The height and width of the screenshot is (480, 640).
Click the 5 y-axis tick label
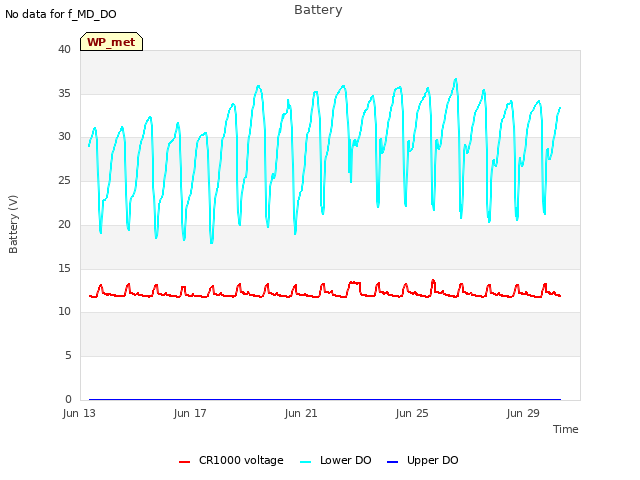click(68, 356)
